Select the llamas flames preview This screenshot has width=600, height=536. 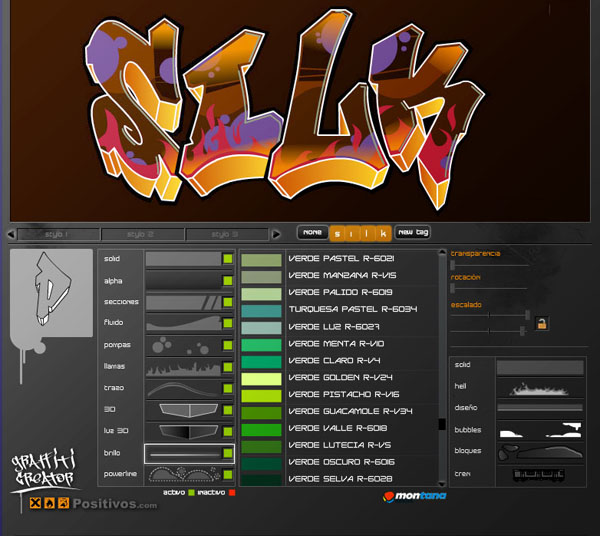[x=183, y=367]
